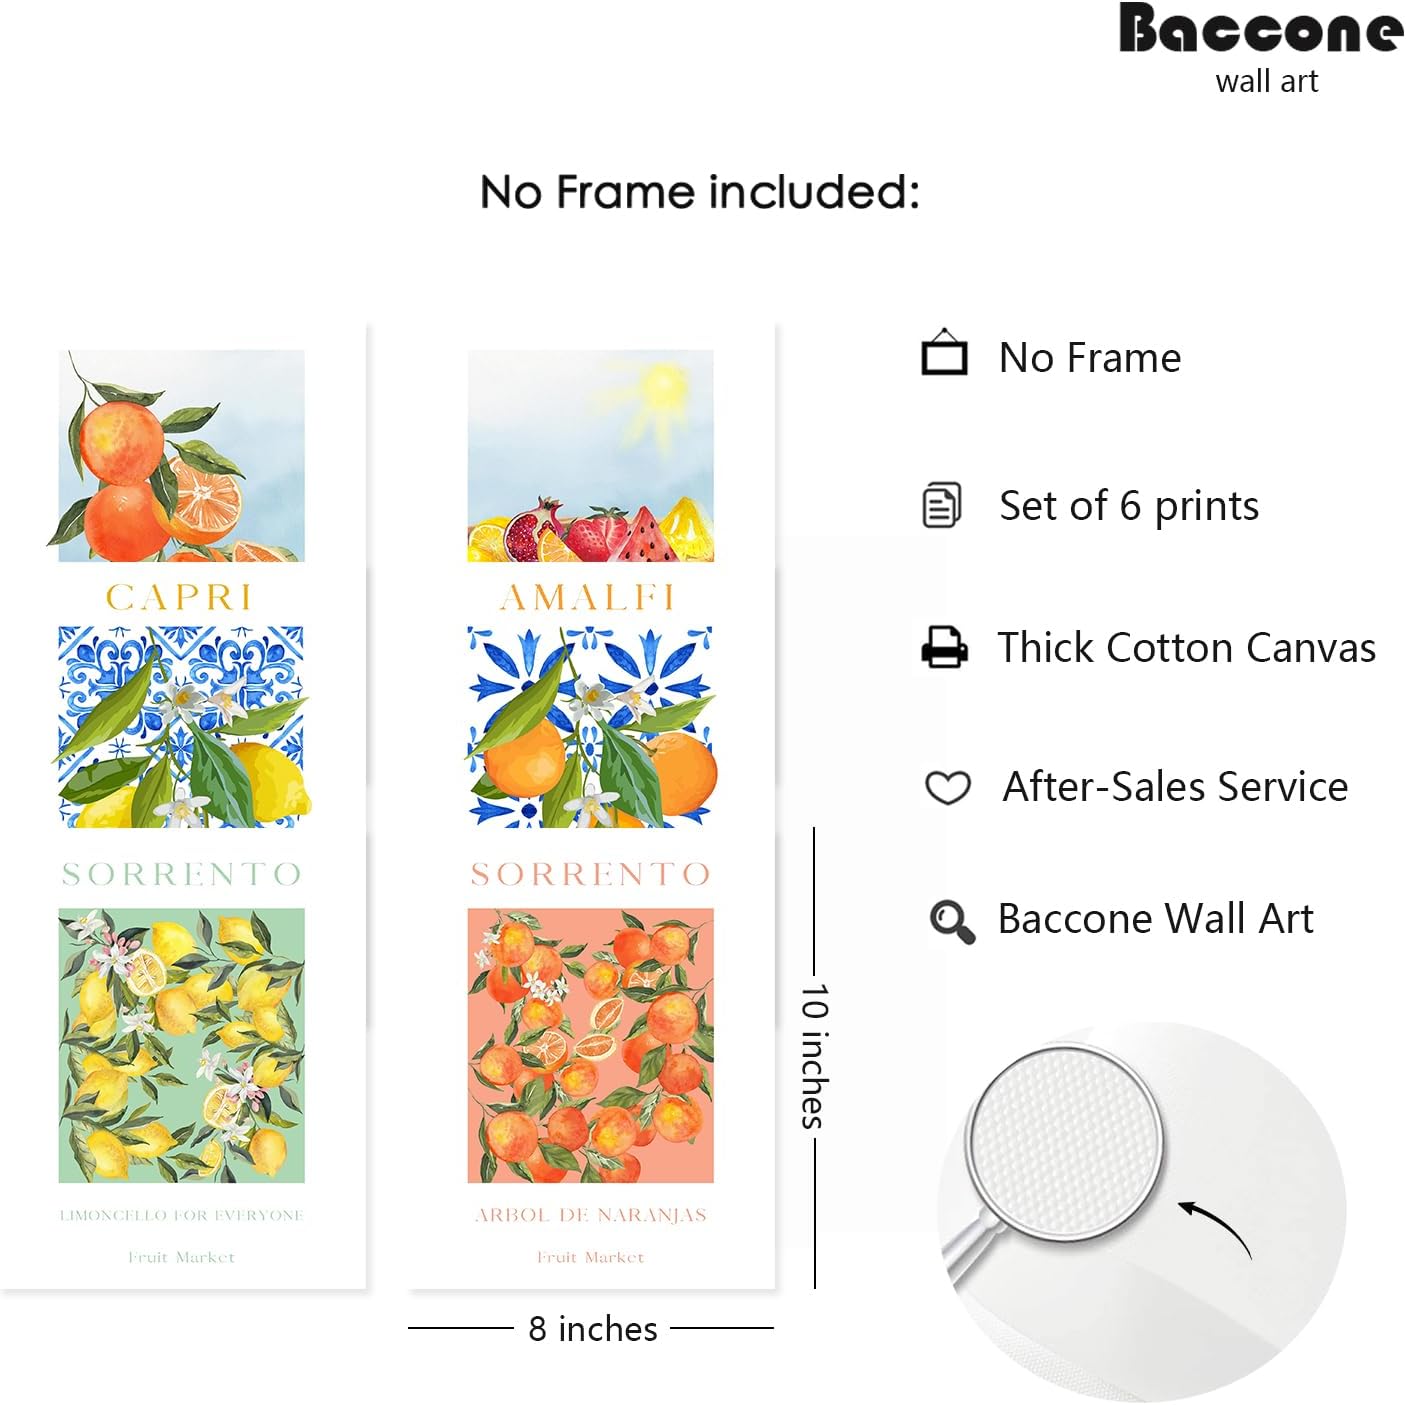Choose the coral Sorrento oranges print
Screen dimensions: 1406x1405
tap(590, 1045)
